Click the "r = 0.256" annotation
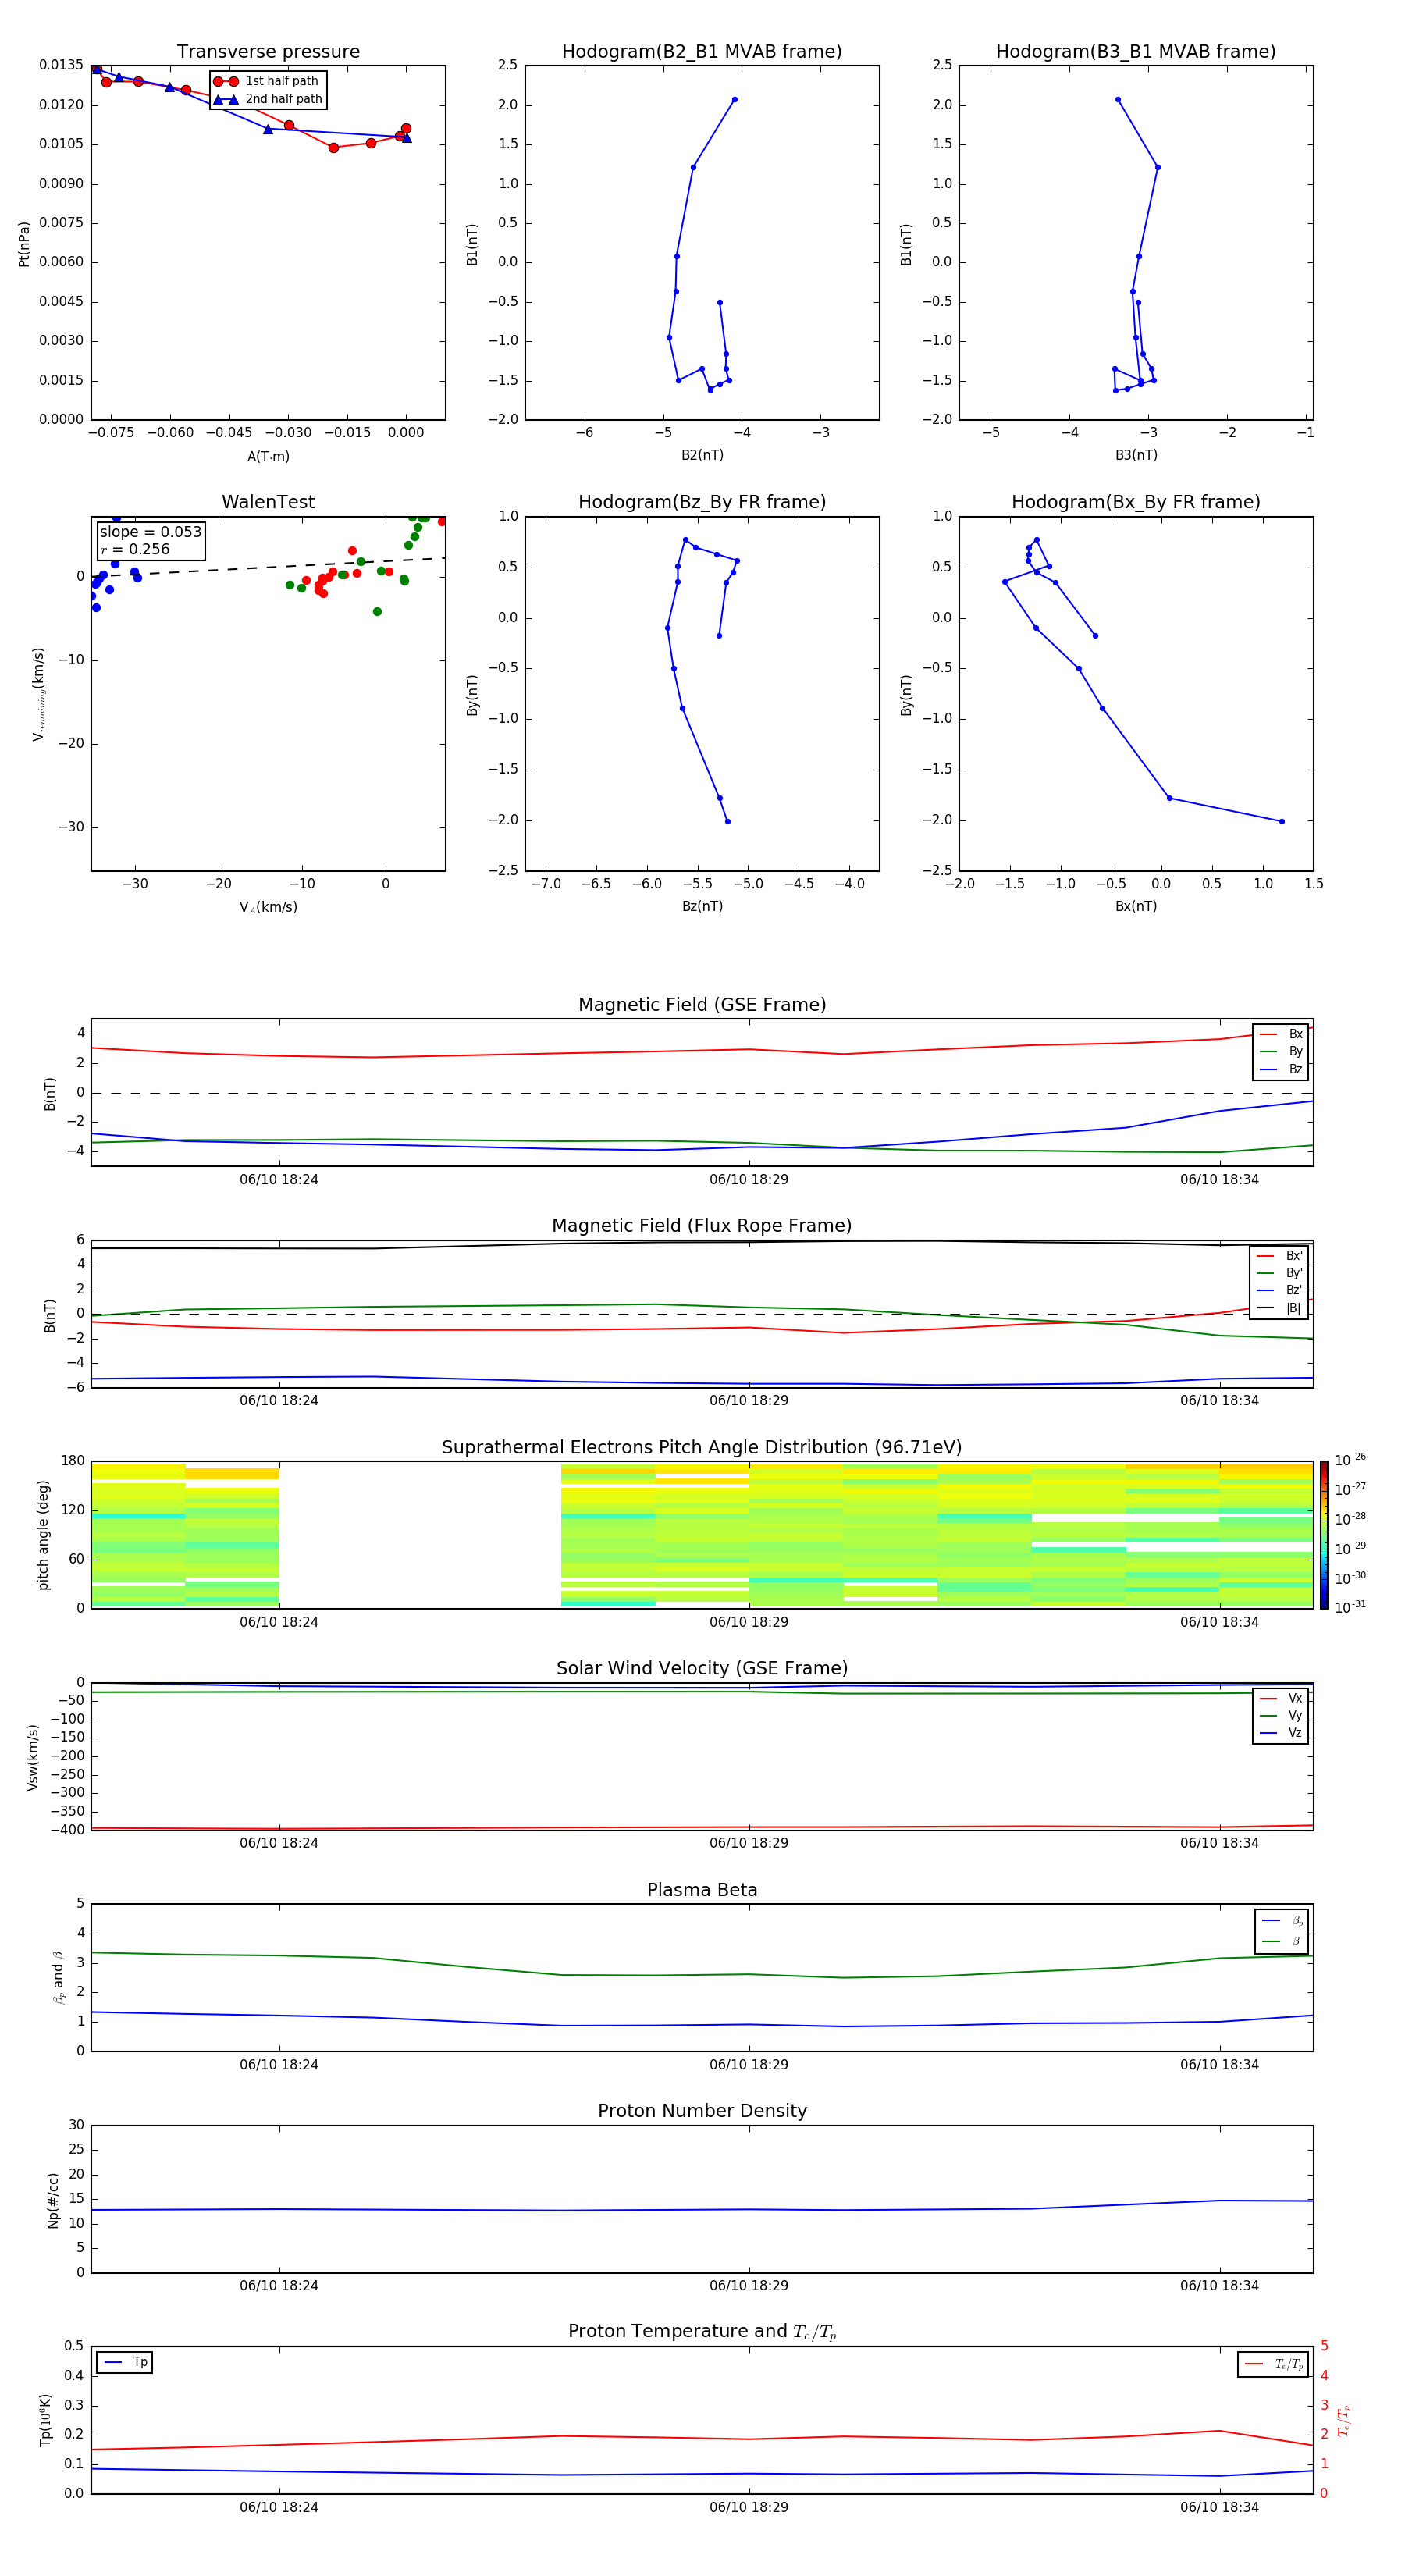1405x2576 pixels. pos(135,549)
